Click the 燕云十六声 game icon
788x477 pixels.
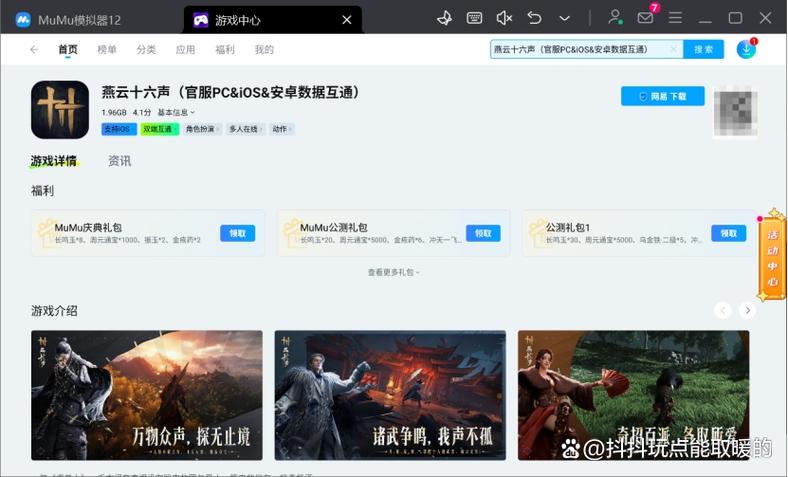(x=60, y=110)
